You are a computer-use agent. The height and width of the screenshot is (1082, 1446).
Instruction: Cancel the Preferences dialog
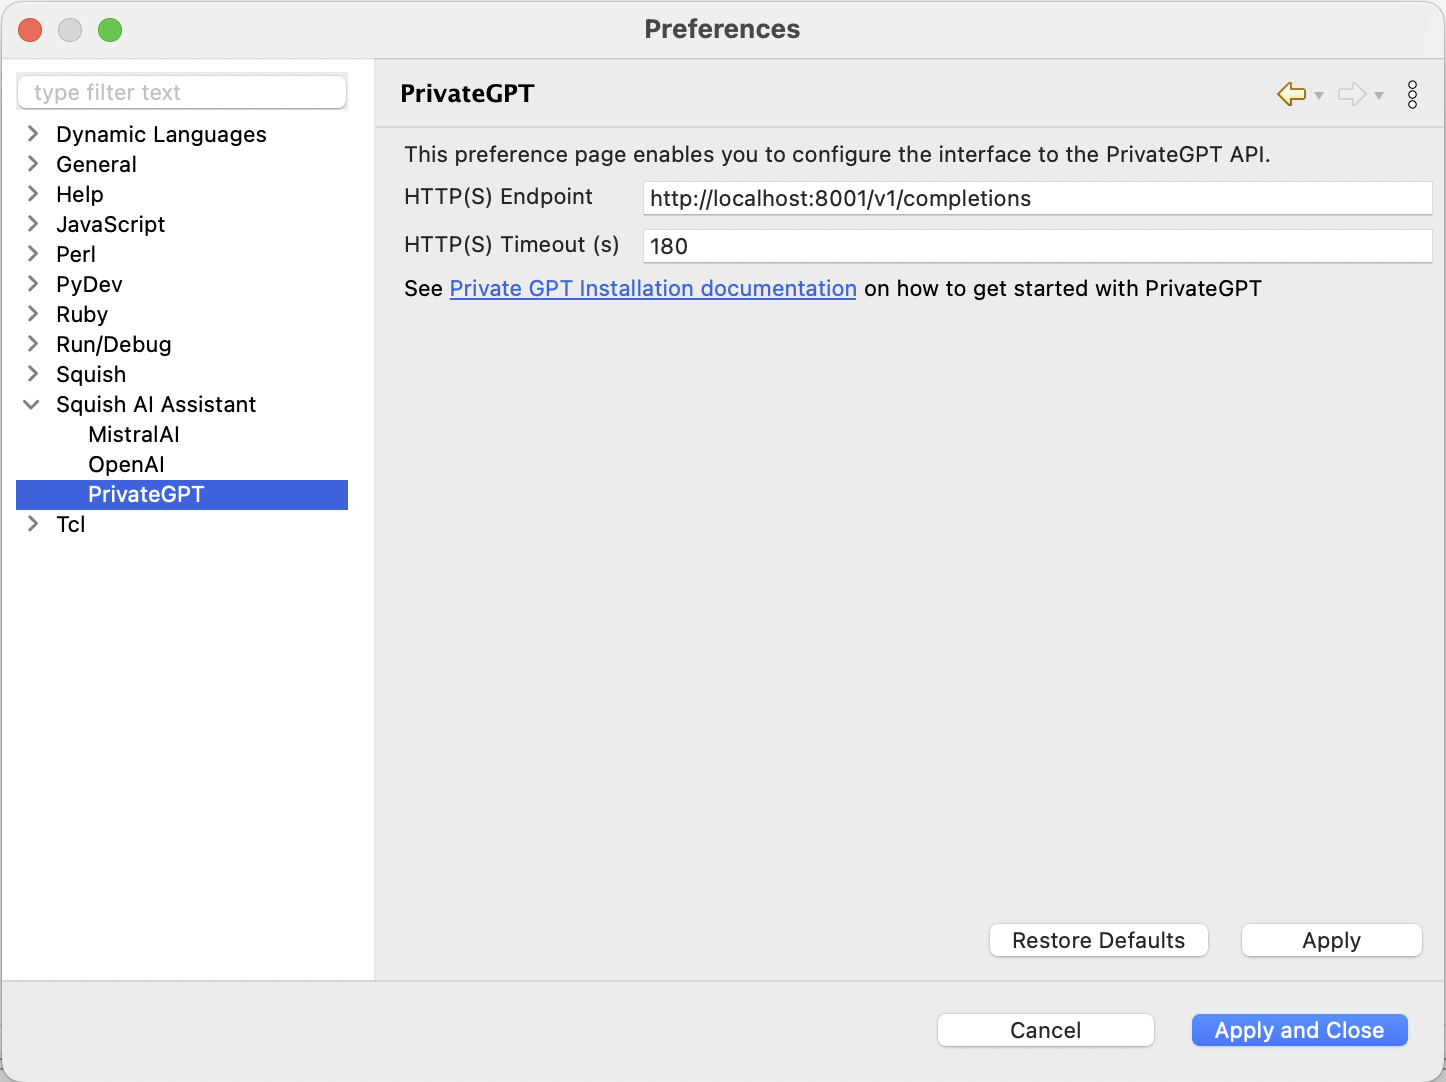1045,1030
